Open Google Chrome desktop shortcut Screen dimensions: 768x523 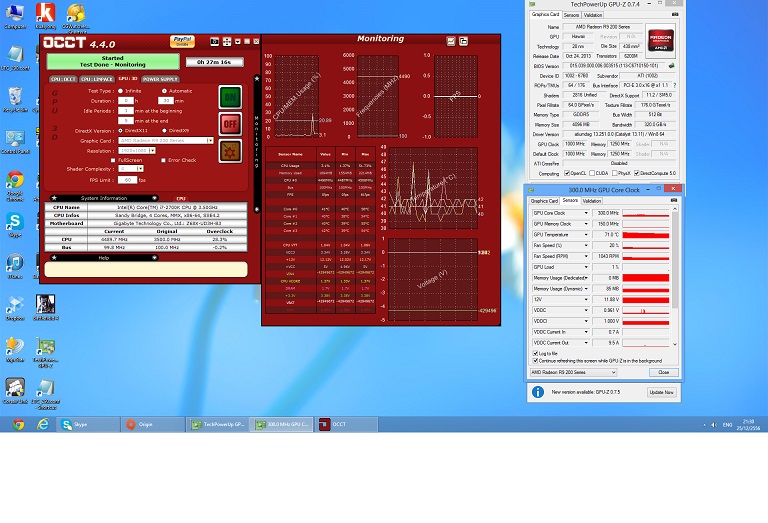15,186
